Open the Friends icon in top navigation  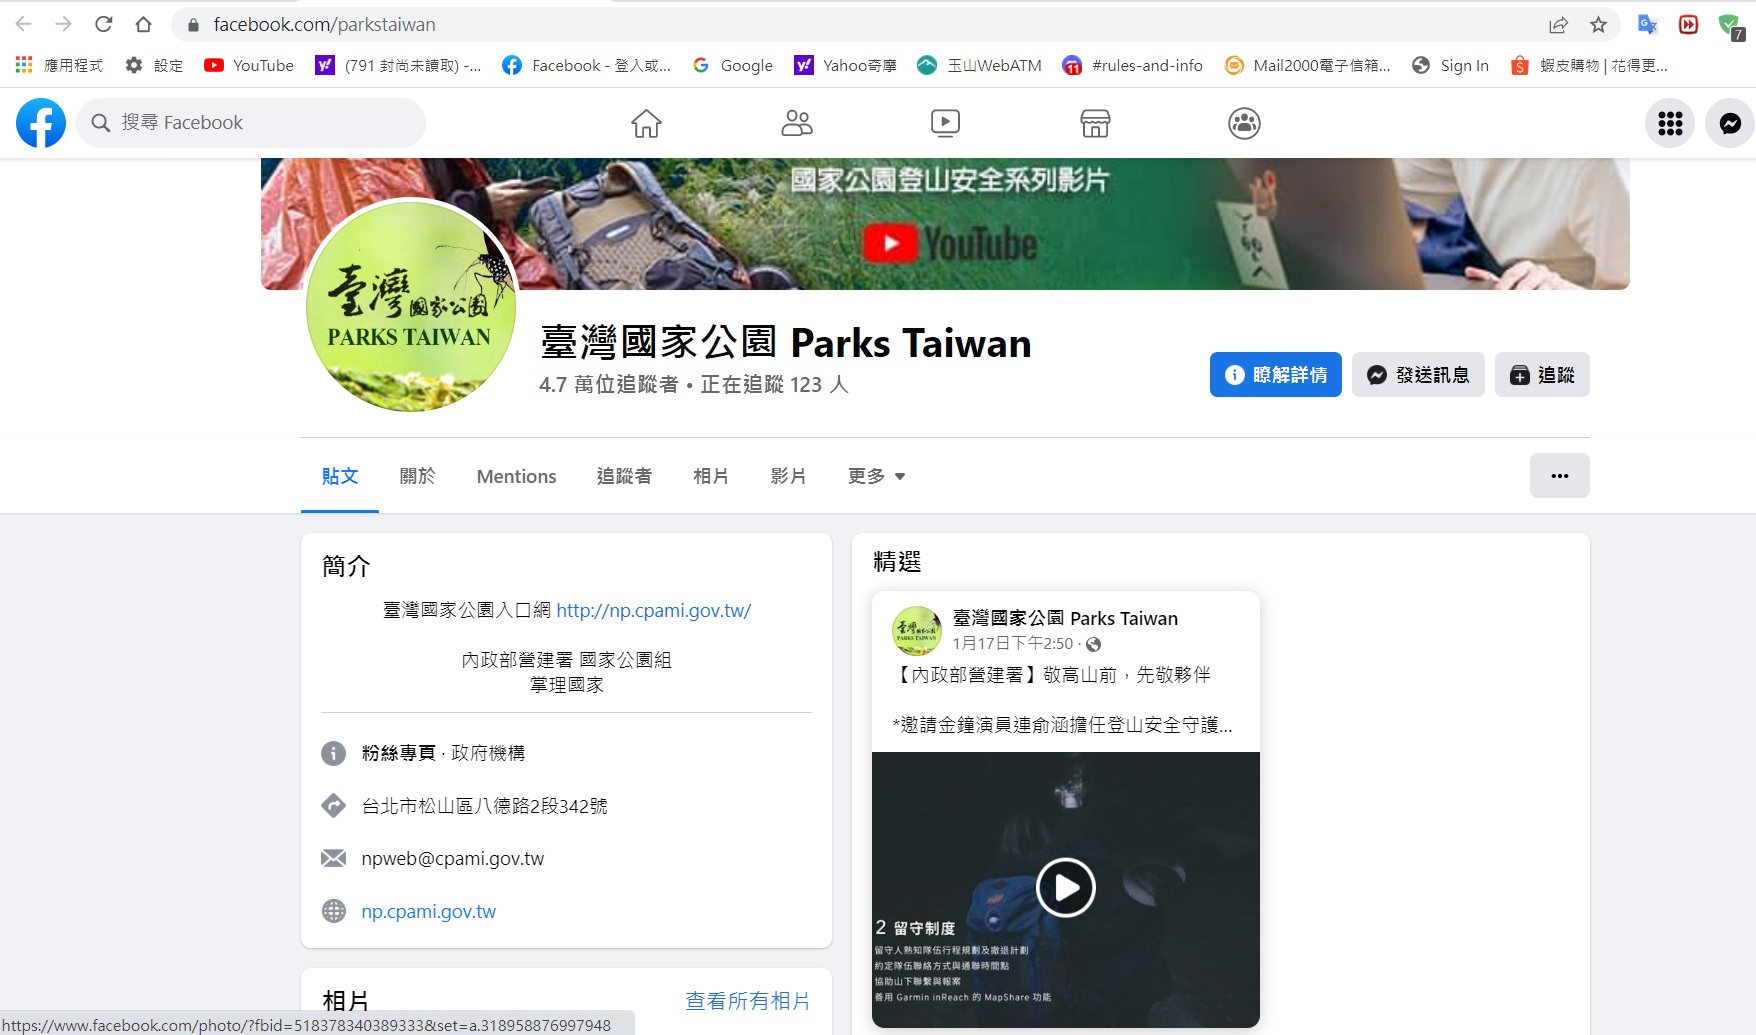click(796, 123)
